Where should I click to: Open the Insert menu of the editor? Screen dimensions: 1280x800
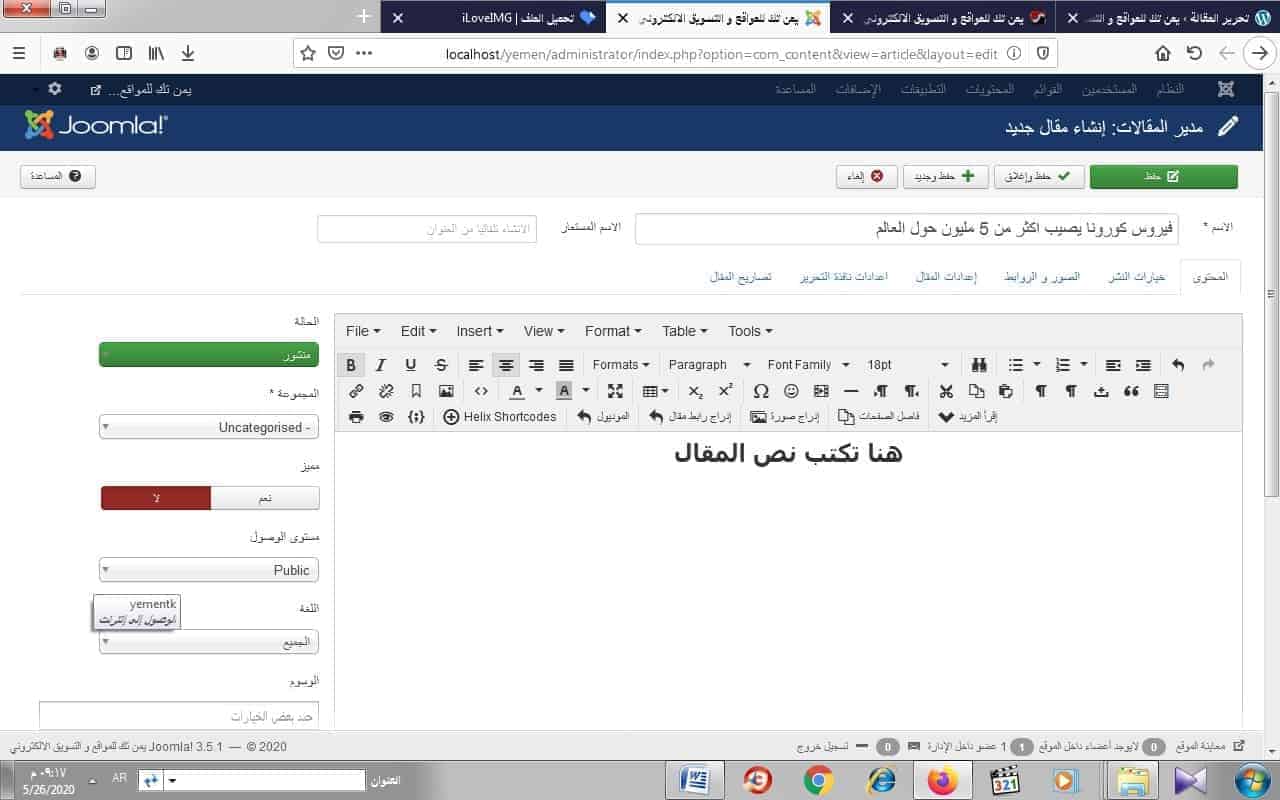click(x=479, y=331)
